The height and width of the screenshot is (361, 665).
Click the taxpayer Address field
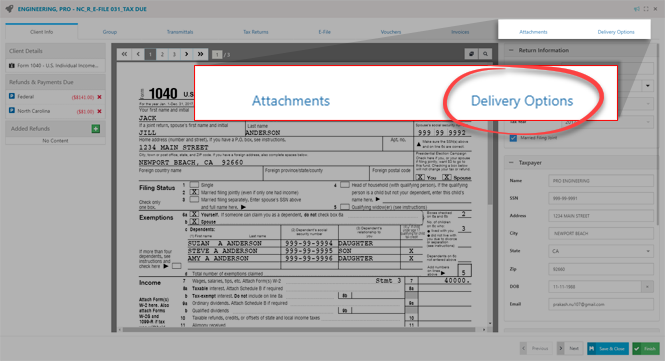coord(601,216)
